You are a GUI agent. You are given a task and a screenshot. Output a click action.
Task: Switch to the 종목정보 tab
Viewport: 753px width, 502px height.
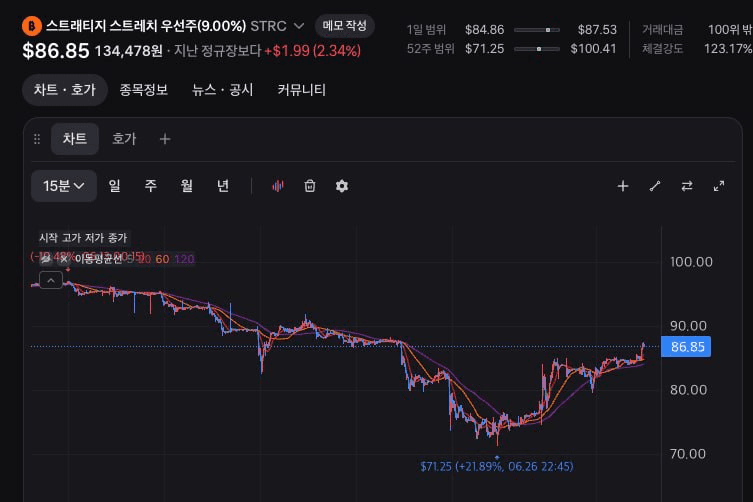point(144,90)
